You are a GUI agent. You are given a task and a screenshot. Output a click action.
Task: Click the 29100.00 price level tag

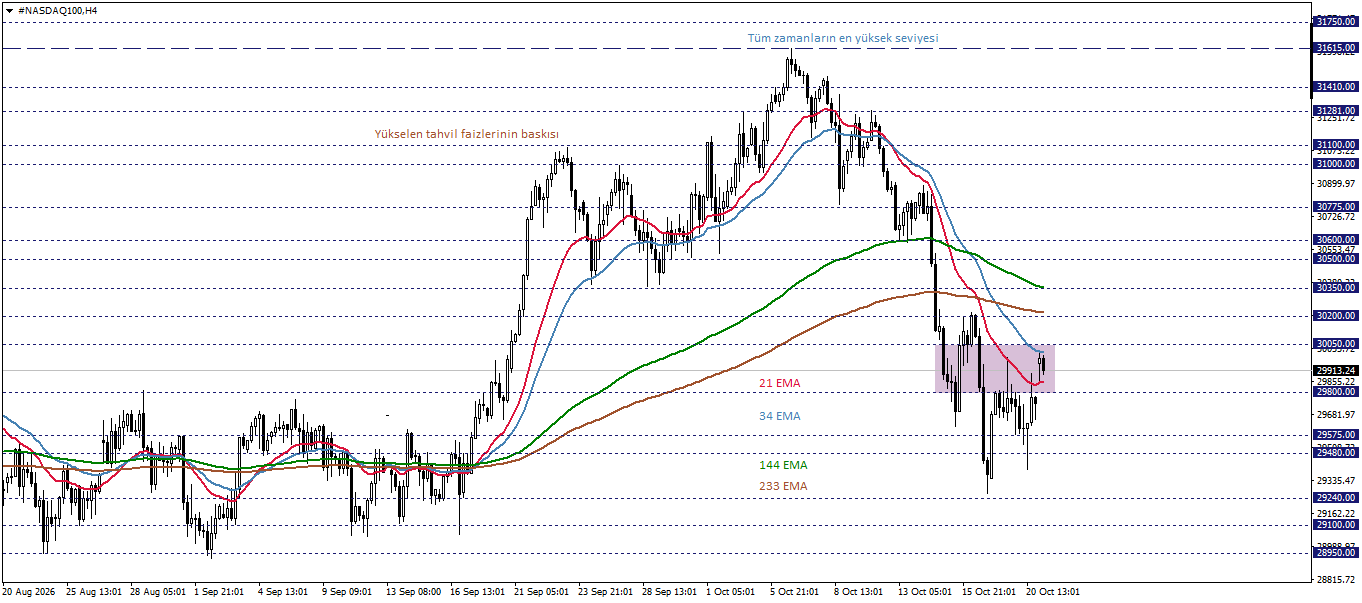click(1336, 525)
